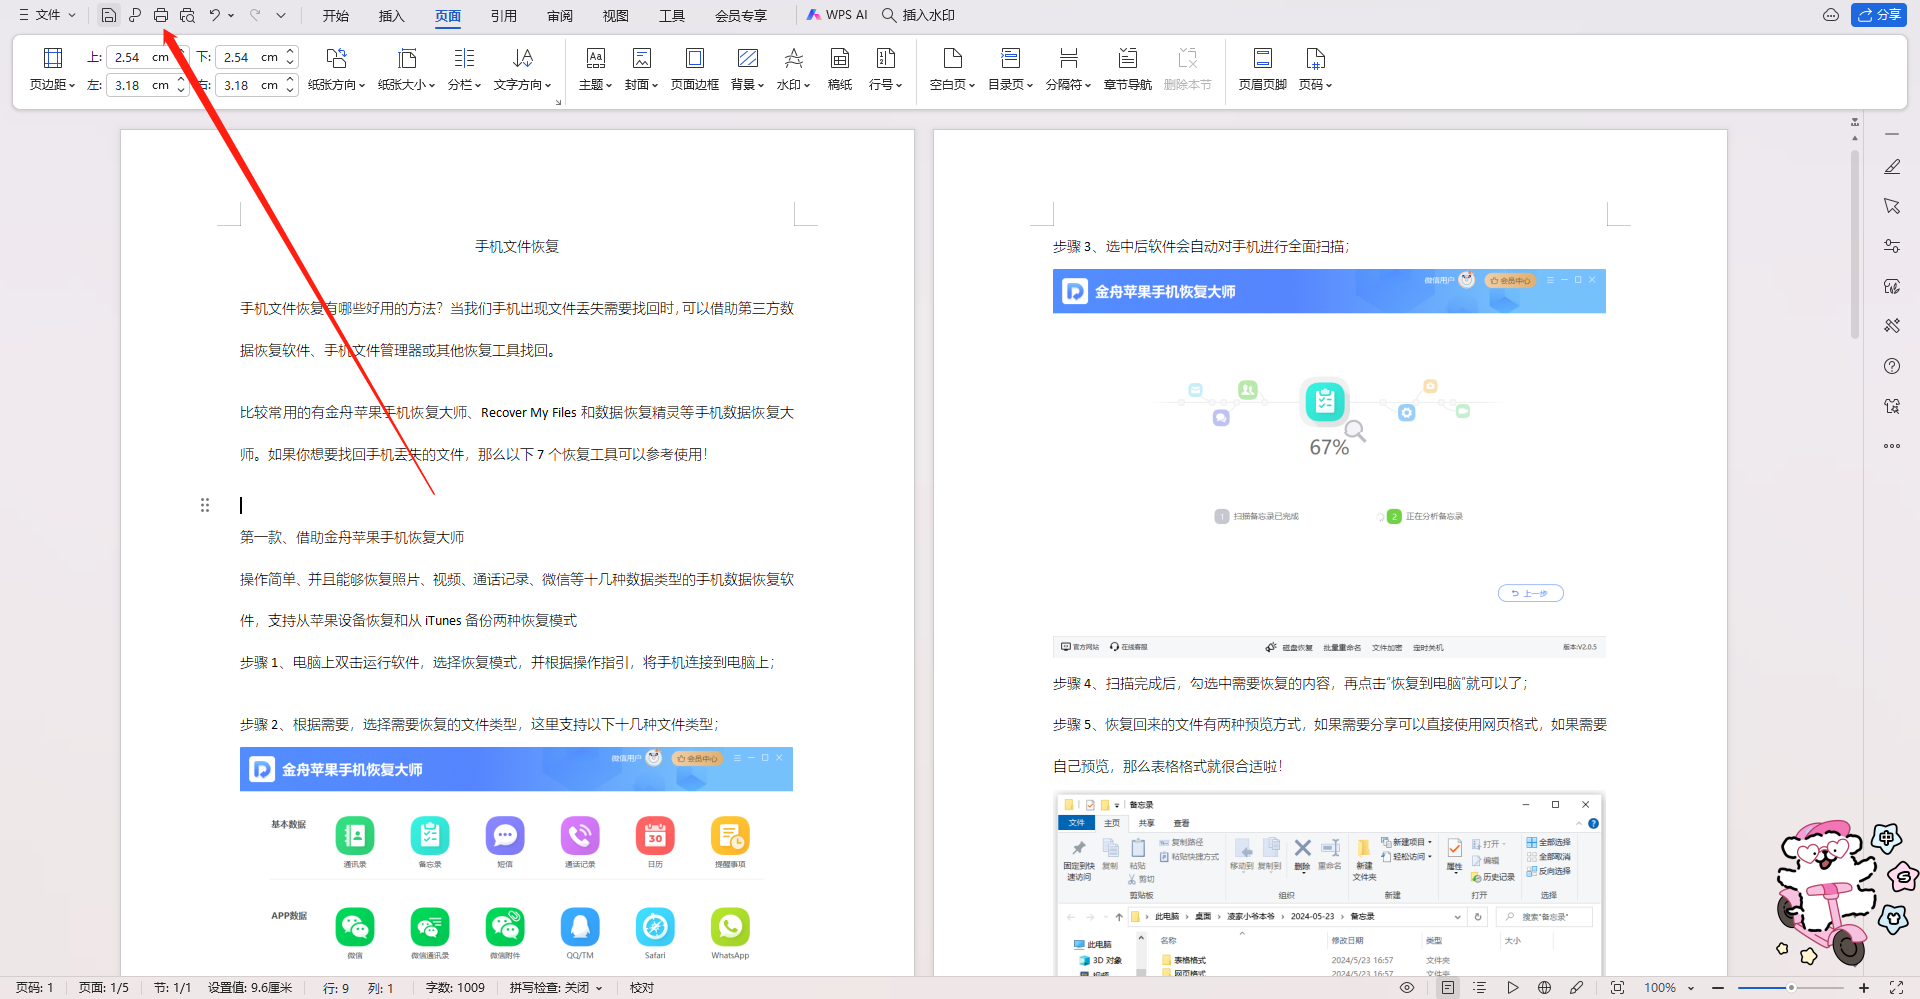Toggle eye protection mode in status bar
This screenshot has width=1920, height=999.
[x=1407, y=988]
